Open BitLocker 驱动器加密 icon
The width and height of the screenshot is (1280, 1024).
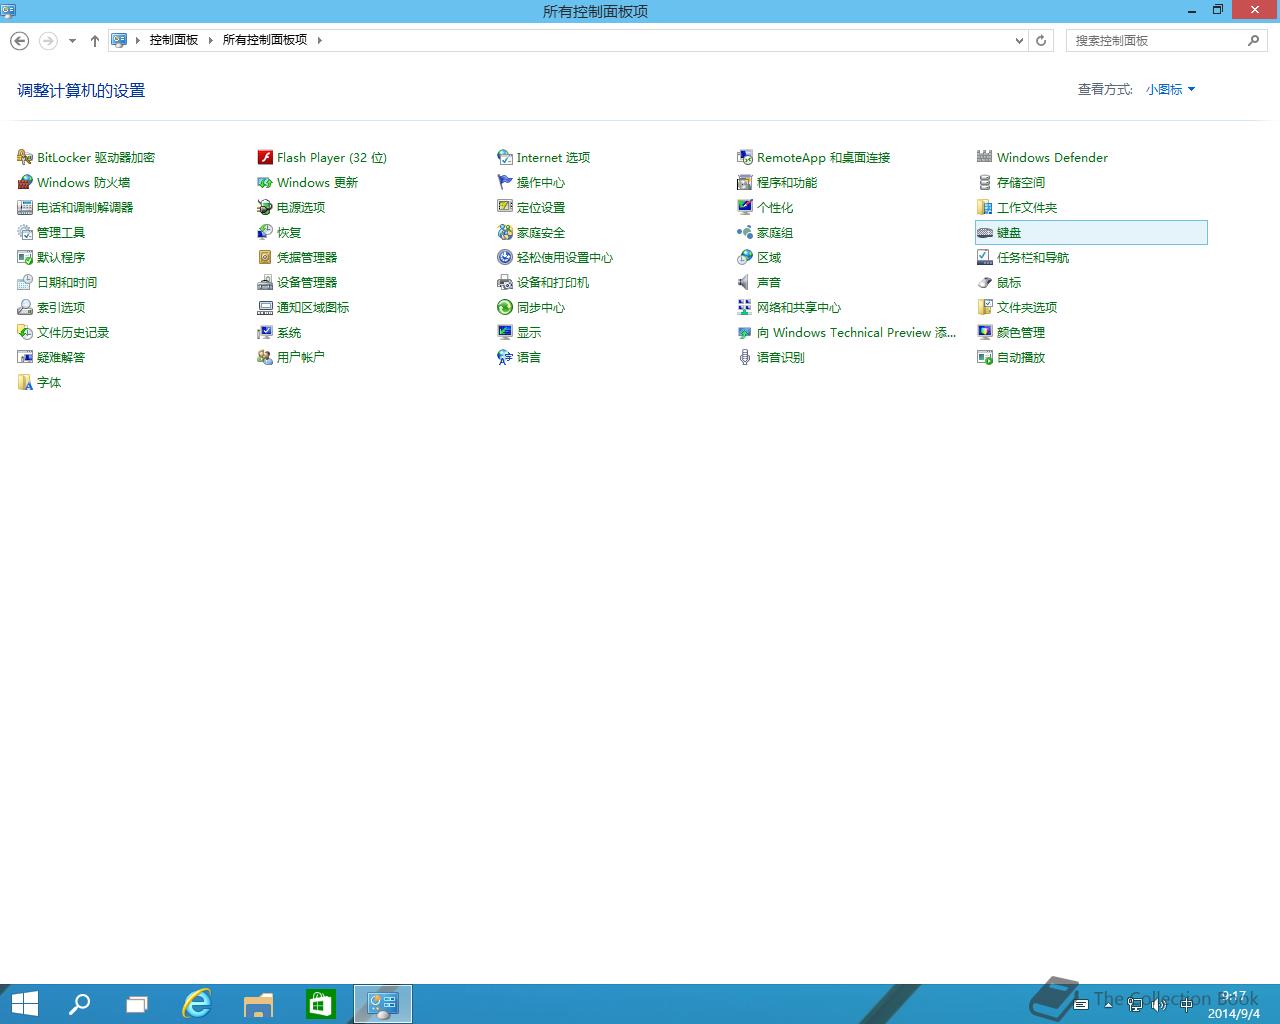click(x=25, y=157)
